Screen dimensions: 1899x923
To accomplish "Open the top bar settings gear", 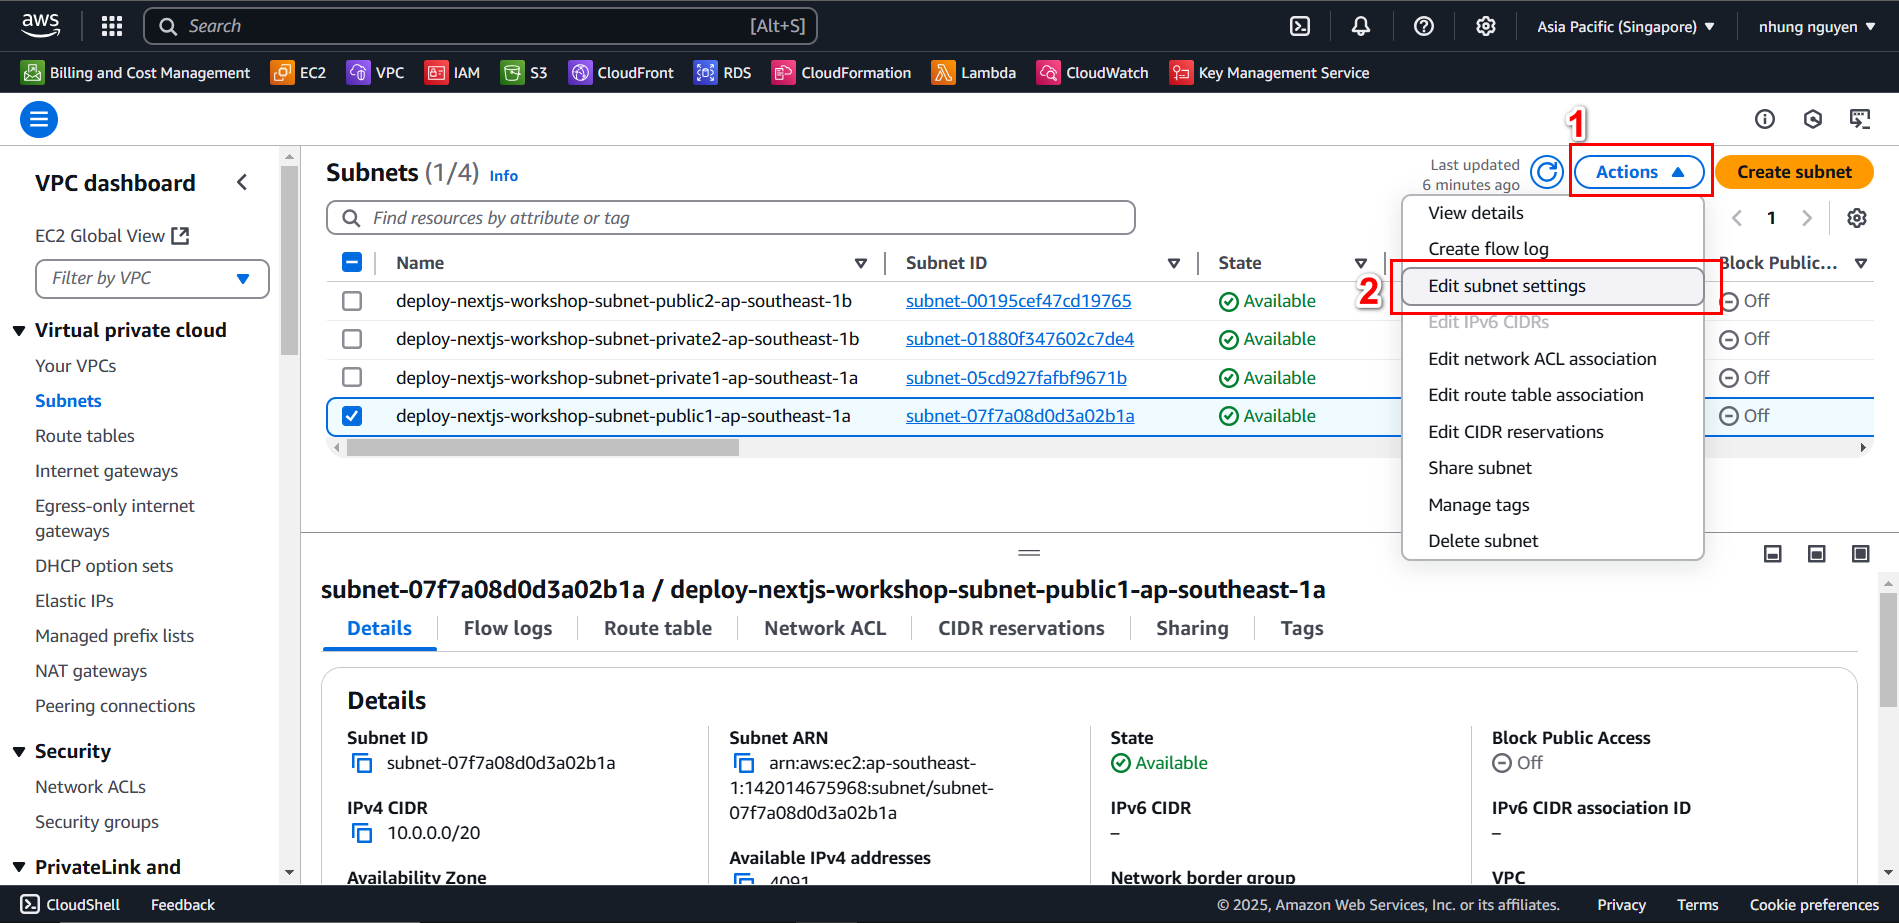I will tap(1486, 26).
